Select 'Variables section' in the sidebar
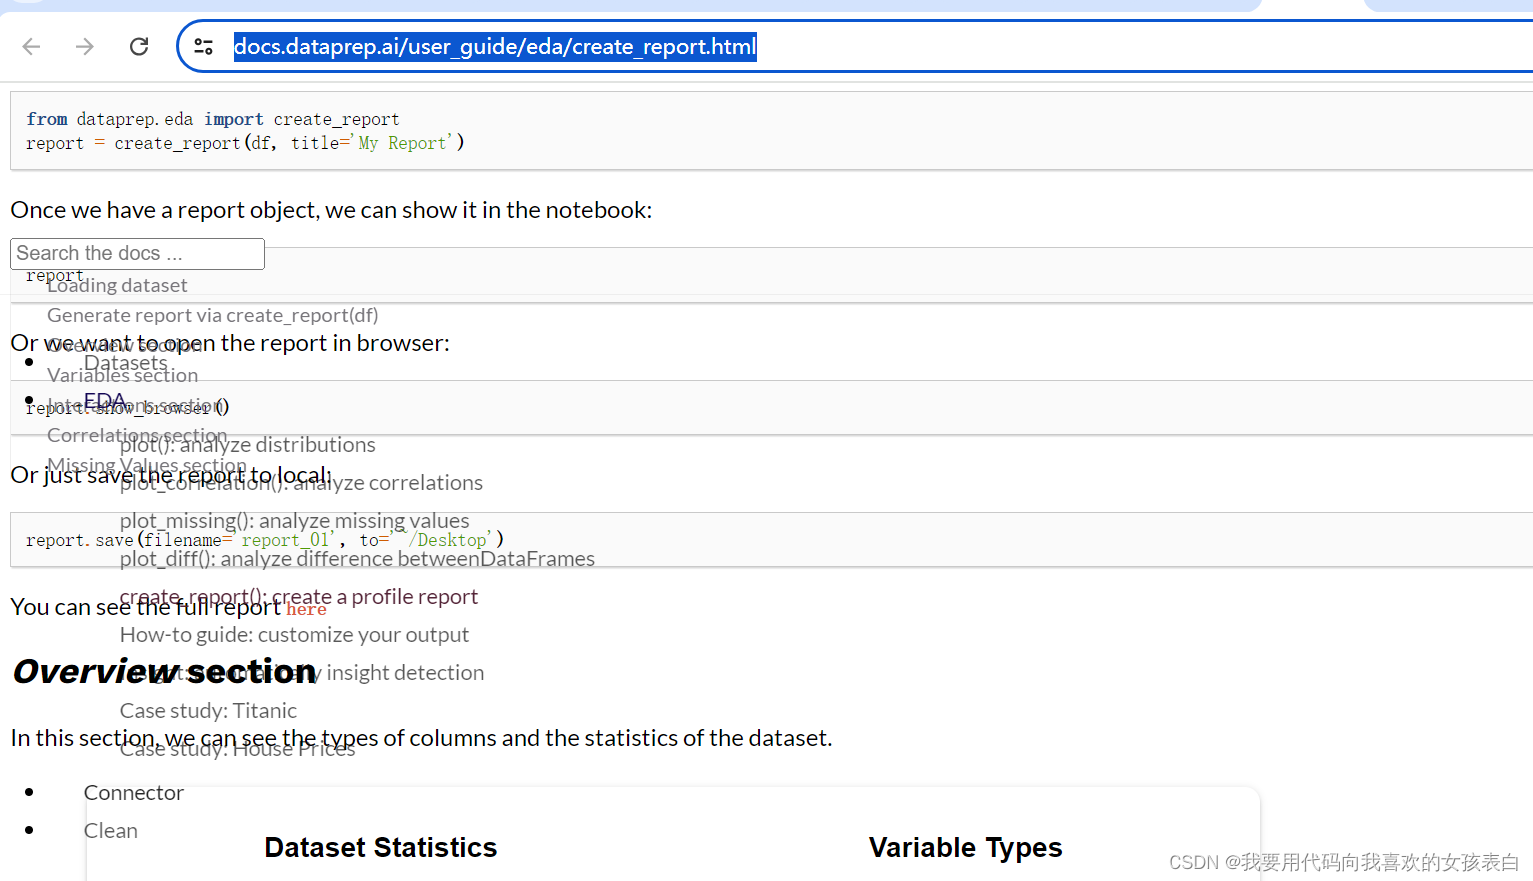The height and width of the screenshot is (881, 1533). 122,375
